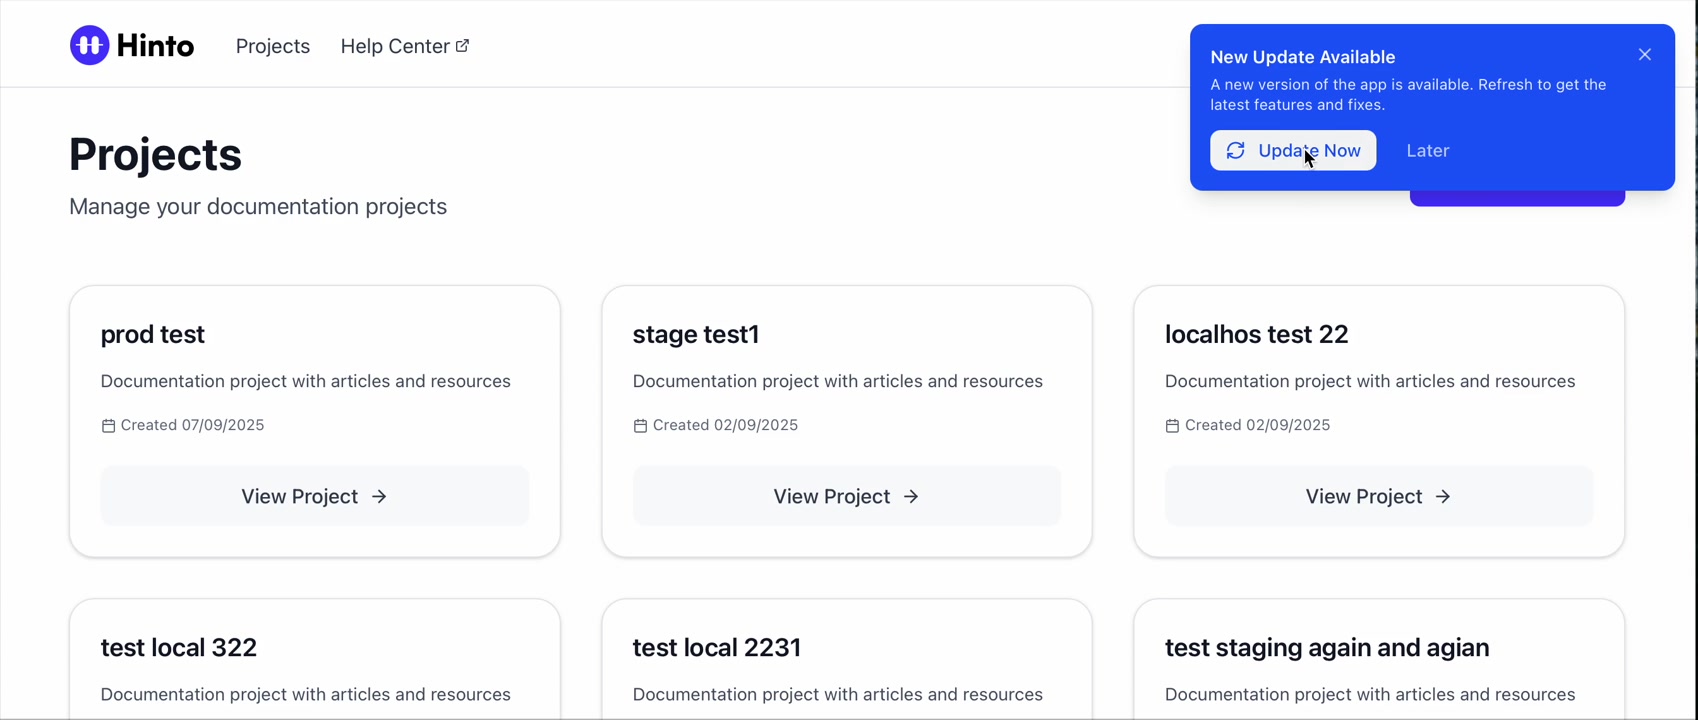The height and width of the screenshot is (720, 1698).
Task: Click the refresh icon in Update Now
Action: click(1236, 151)
